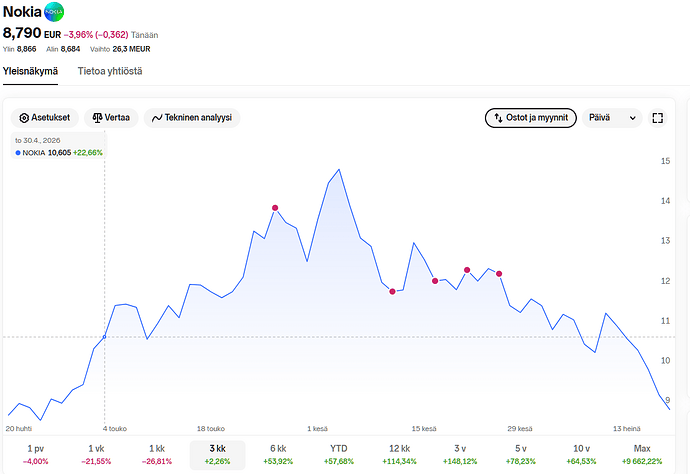Switch to Yleisnäkymä tab
Image resolution: width=690 pixels, height=474 pixels.
[30, 71]
